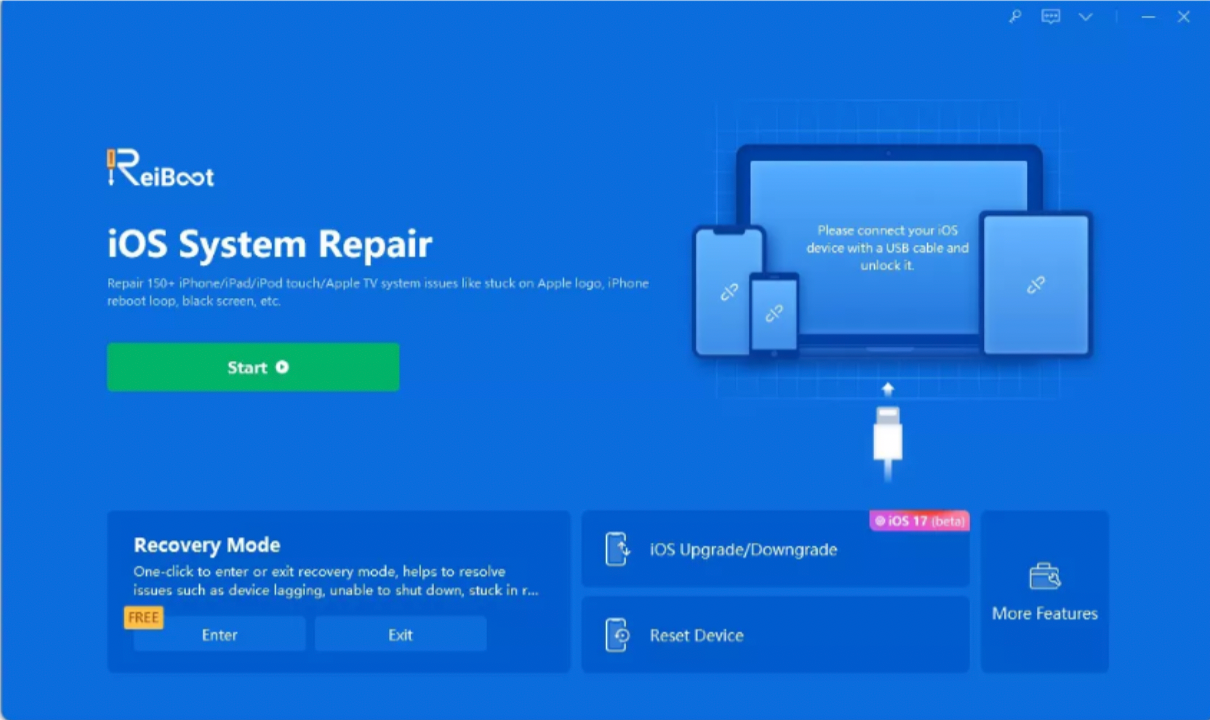Image resolution: width=1210 pixels, height=720 pixels.
Task: Click the link icon on the large phone
Action: coord(729,292)
